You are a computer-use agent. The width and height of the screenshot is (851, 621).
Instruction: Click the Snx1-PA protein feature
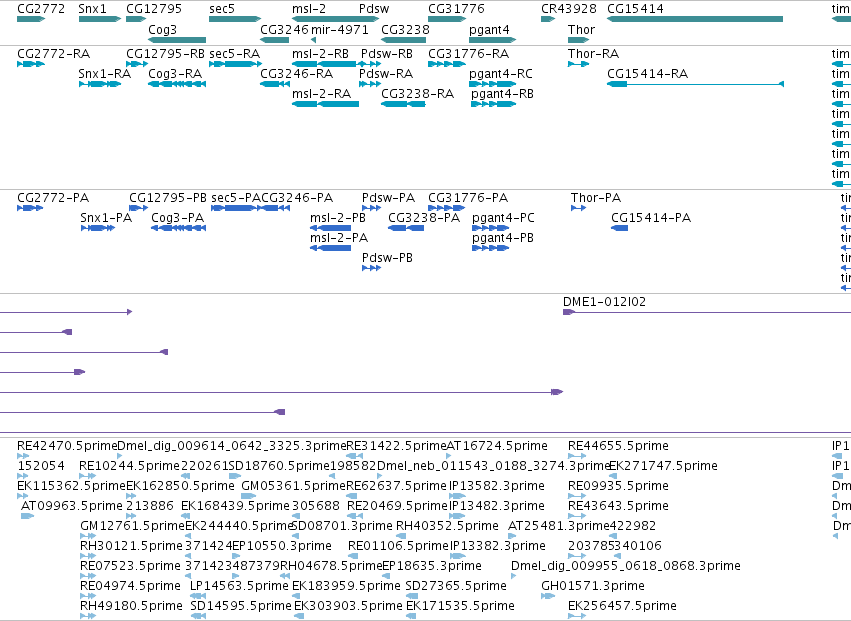[98, 228]
